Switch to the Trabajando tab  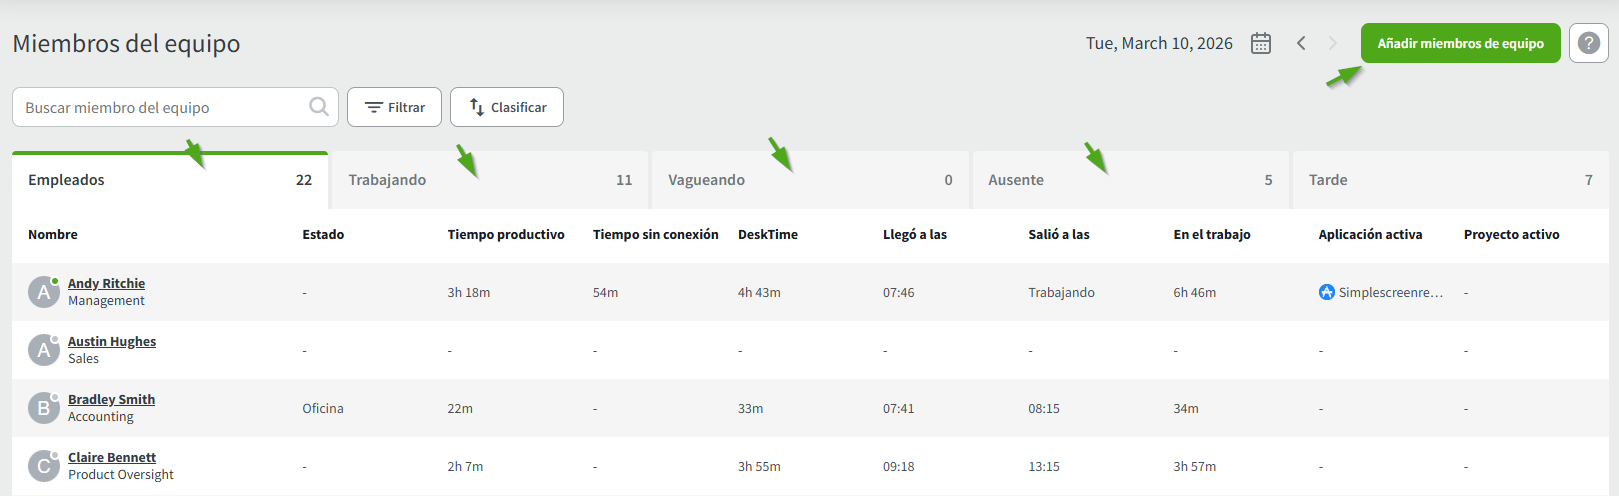coord(489,180)
